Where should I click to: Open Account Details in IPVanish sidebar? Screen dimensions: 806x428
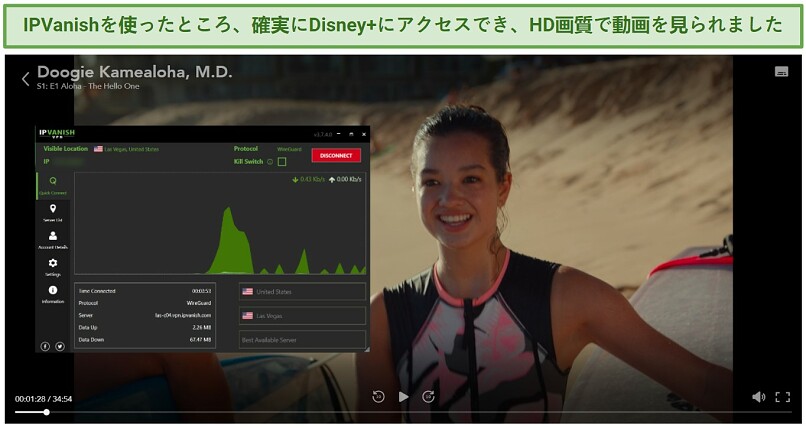[x=52, y=239]
